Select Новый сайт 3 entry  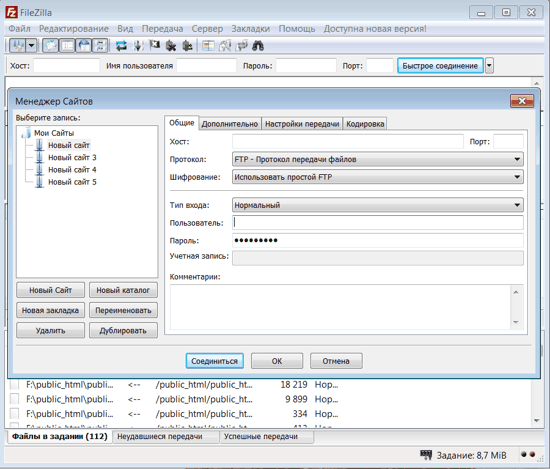72,157
